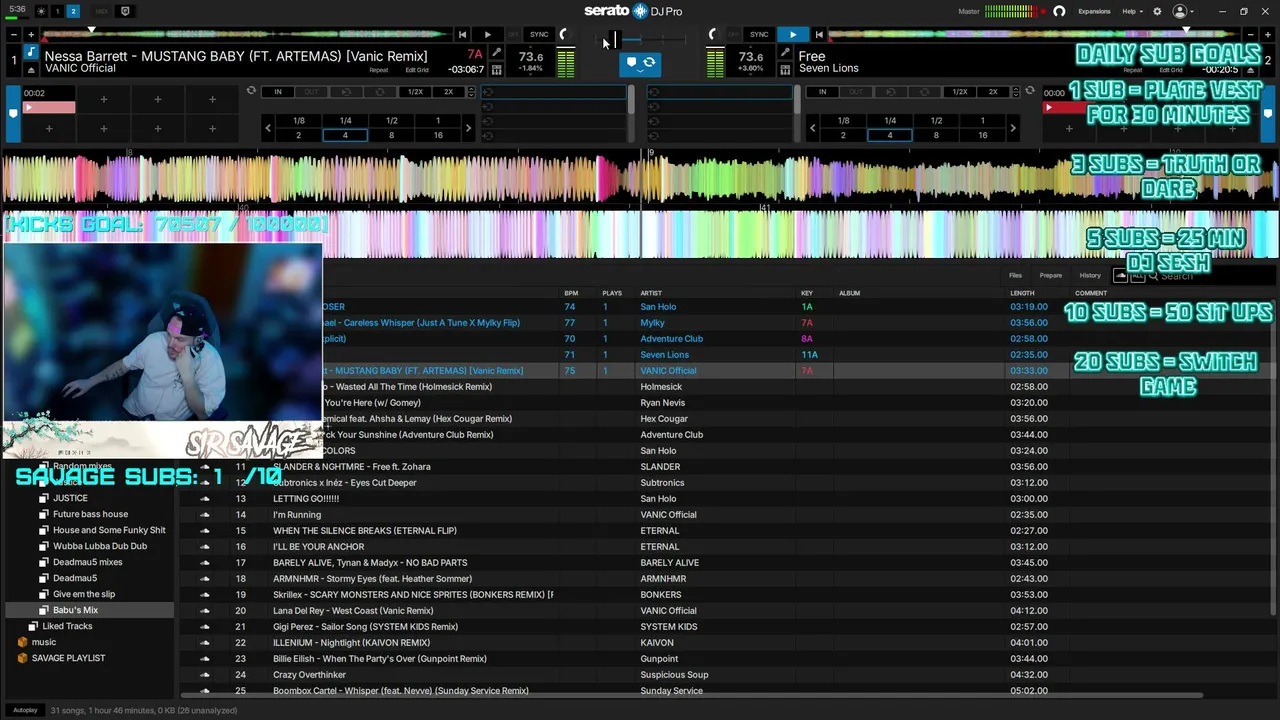Show previous loop sizes on left deck
The height and width of the screenshot is (720, 1280).
point(267,128)
